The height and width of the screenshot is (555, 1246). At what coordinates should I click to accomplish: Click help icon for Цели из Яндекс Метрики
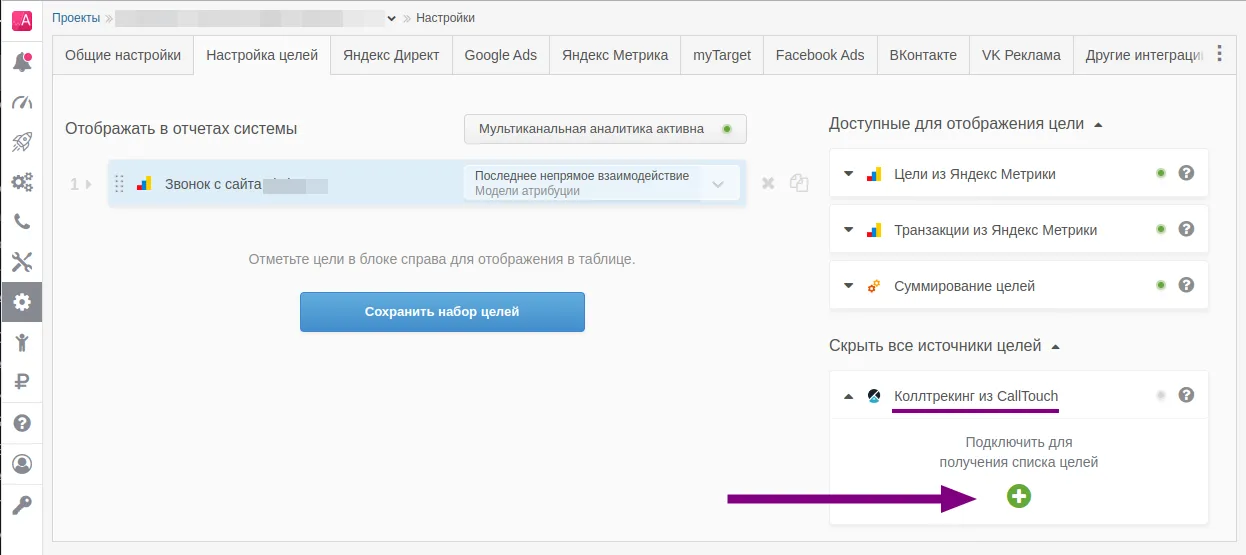[x=1186, y=173]
